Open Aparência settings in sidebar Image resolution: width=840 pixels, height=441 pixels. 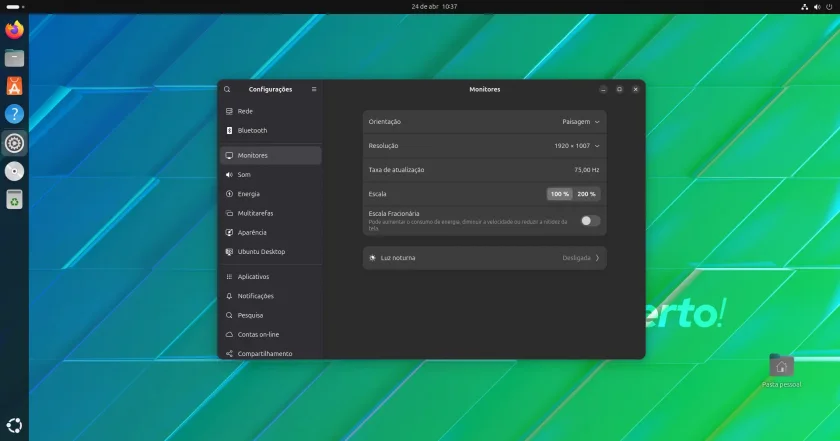pyautogui.click(x=271, y=233)
